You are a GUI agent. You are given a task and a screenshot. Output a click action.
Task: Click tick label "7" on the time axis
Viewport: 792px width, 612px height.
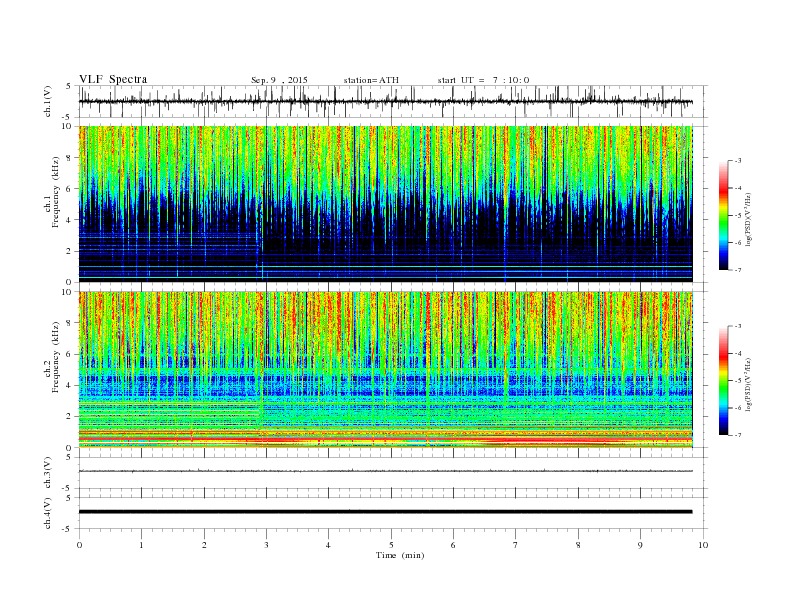(x=516, y=545)
